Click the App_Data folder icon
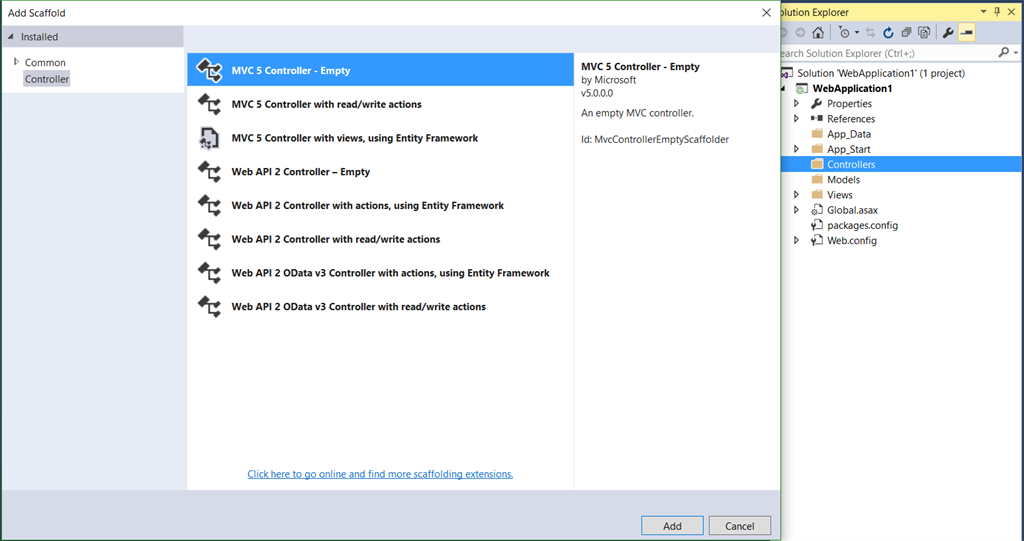The height and width of the screenshot is (541, 1024). tap(817, 133)
